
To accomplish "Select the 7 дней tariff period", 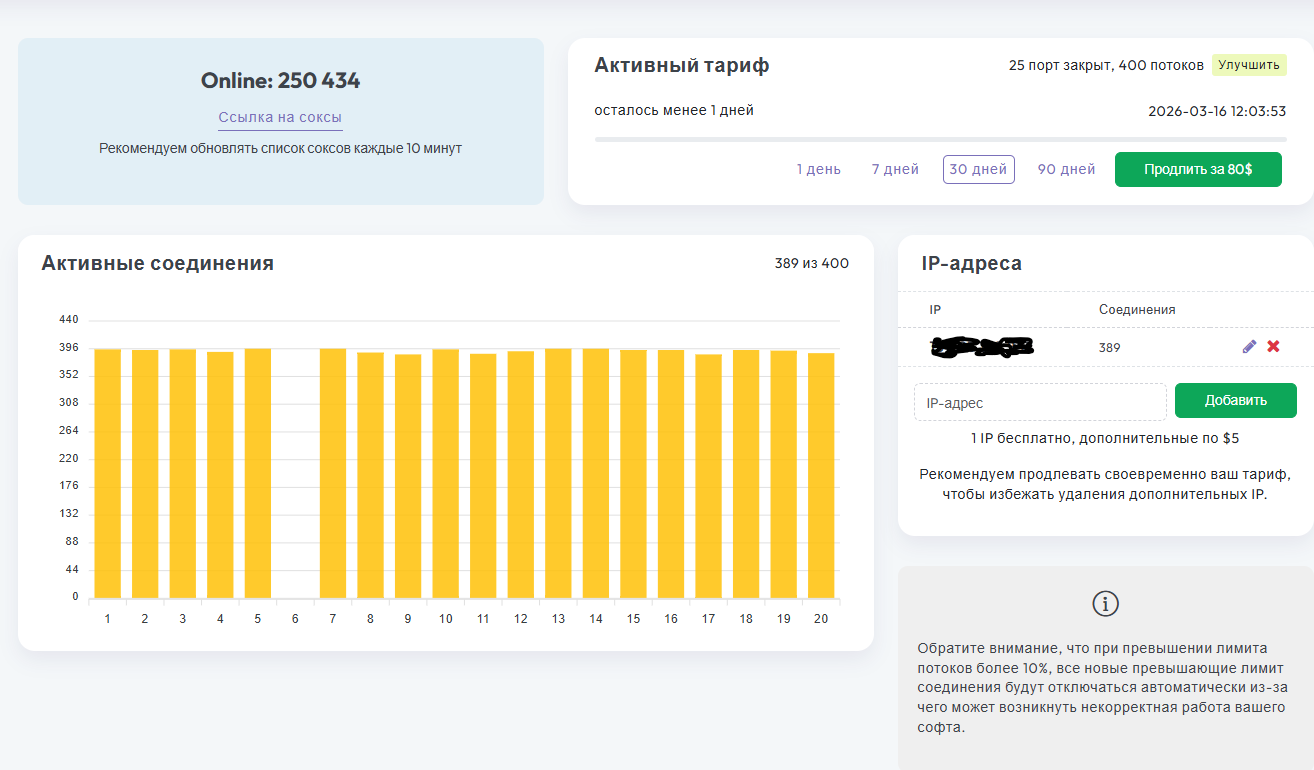I will pos(895,170).
